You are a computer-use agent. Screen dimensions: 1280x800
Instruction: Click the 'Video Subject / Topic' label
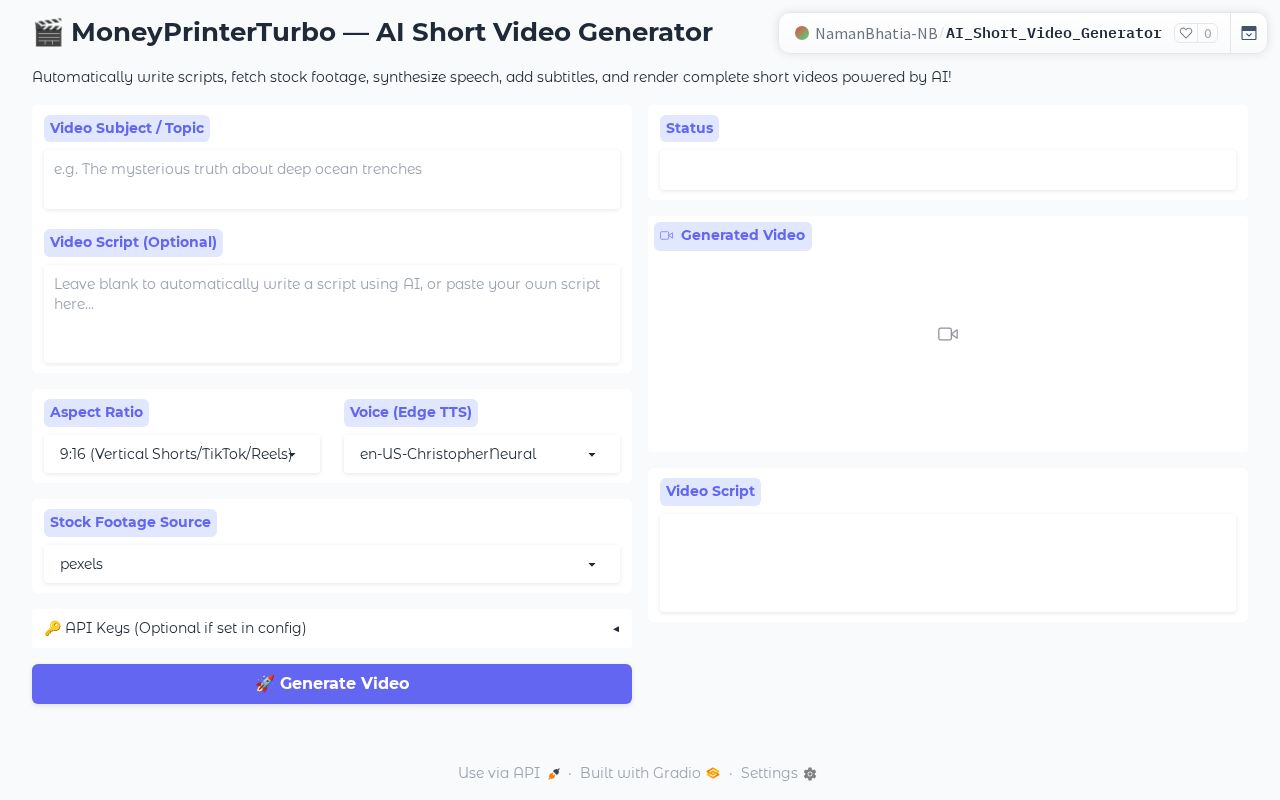click(x=127, y=128)
